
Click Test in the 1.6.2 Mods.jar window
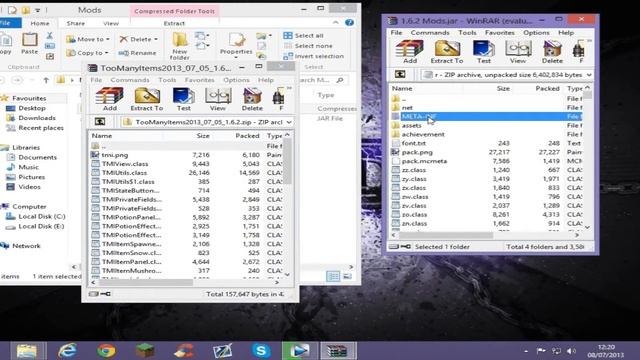click(x=484, y=52)
